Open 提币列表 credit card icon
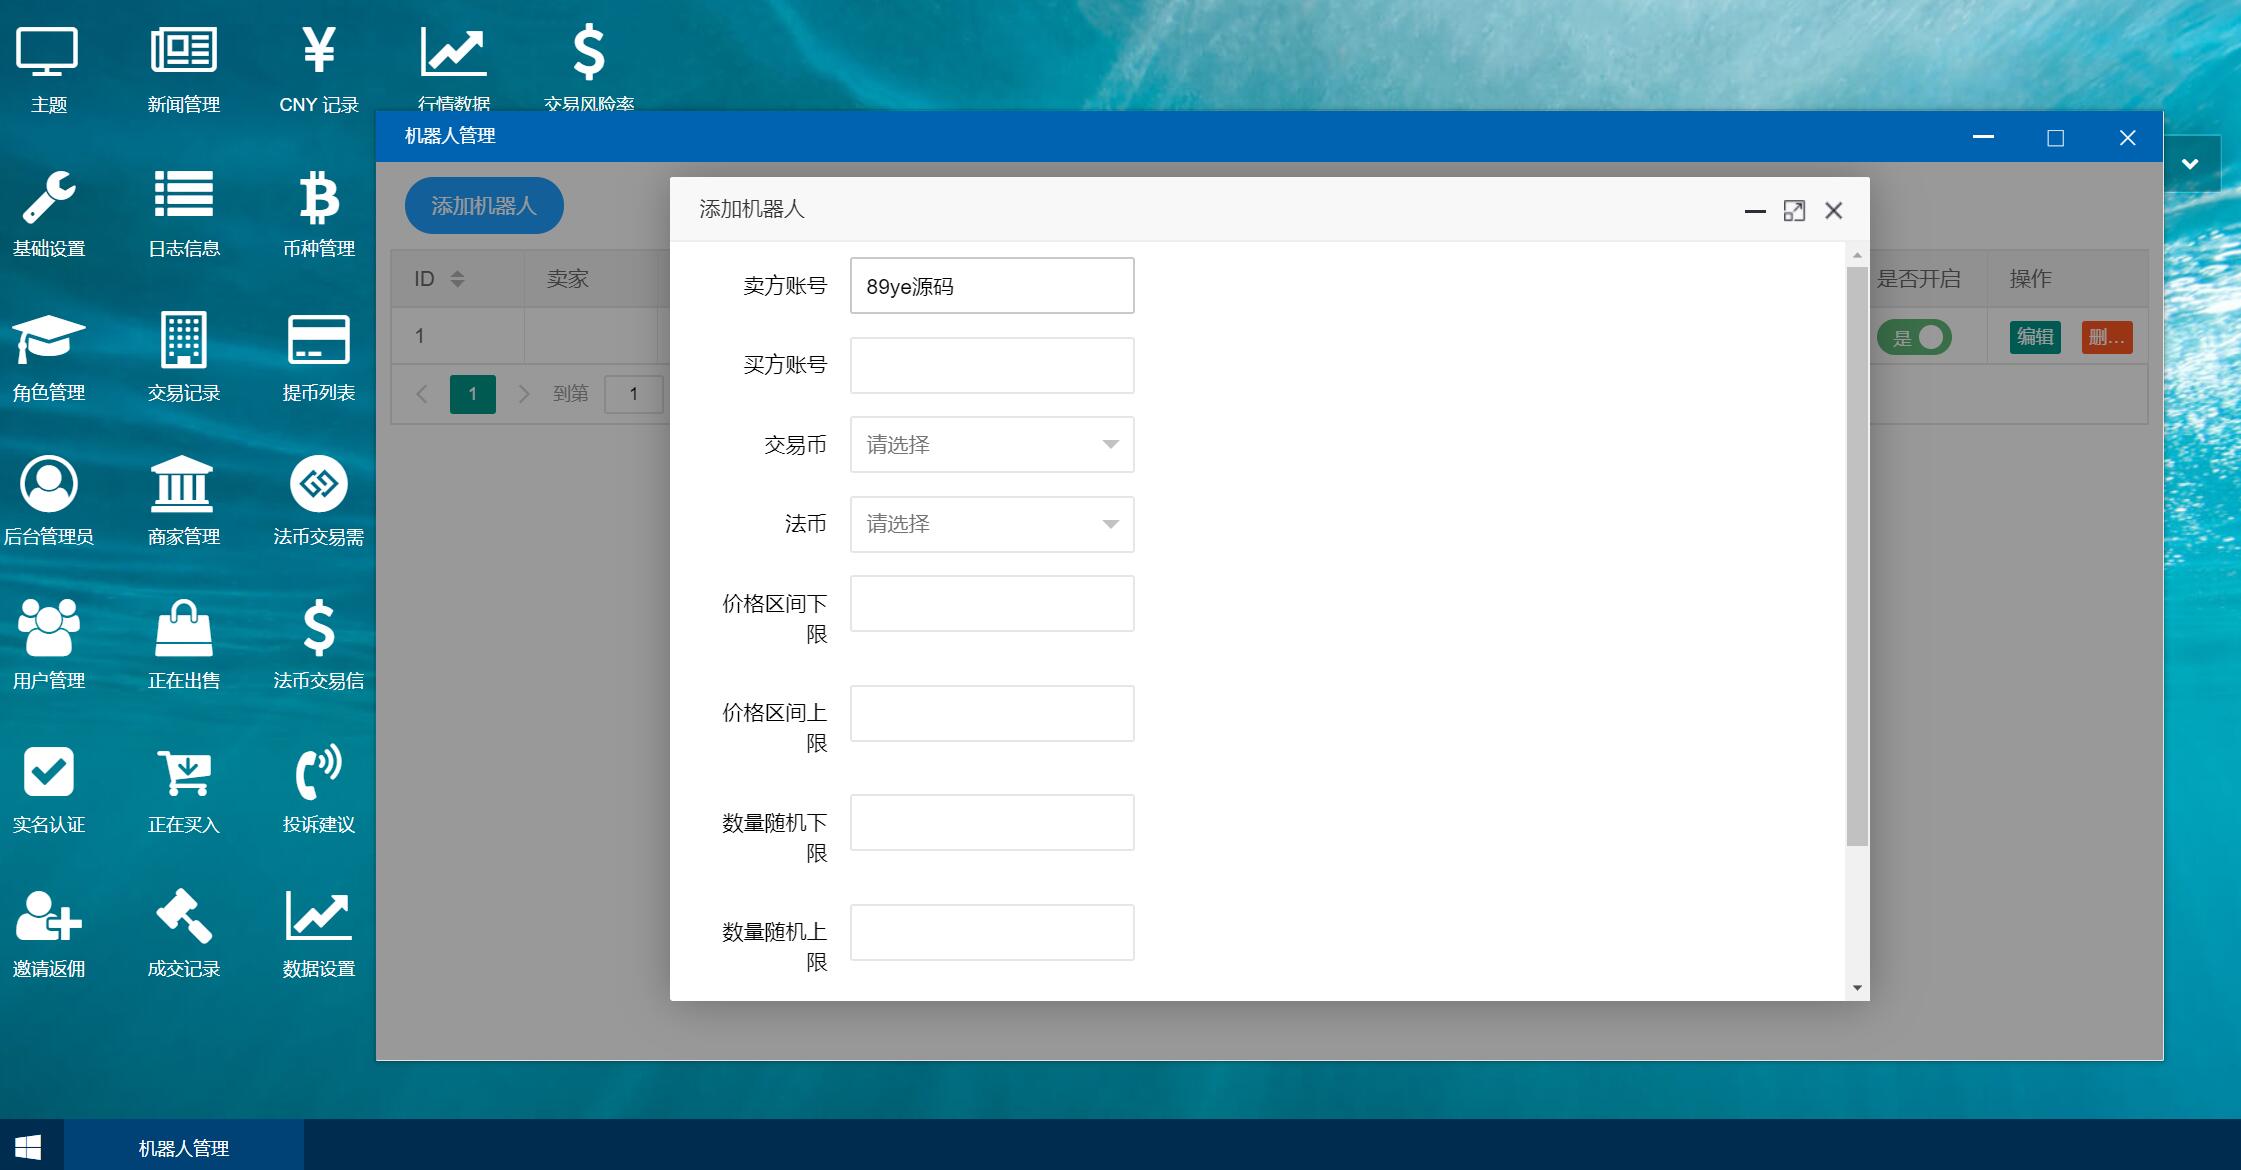Screen dimensions: 2241x1170 click(x=319, y=340)
